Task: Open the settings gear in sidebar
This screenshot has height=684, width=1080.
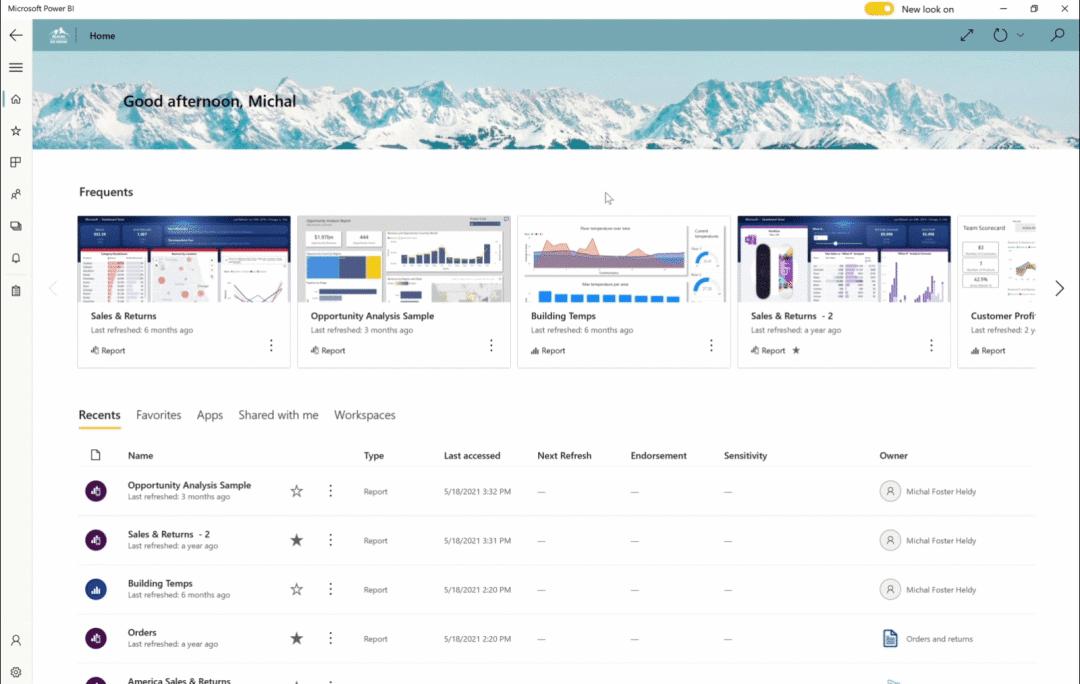Action: (16, 672)
